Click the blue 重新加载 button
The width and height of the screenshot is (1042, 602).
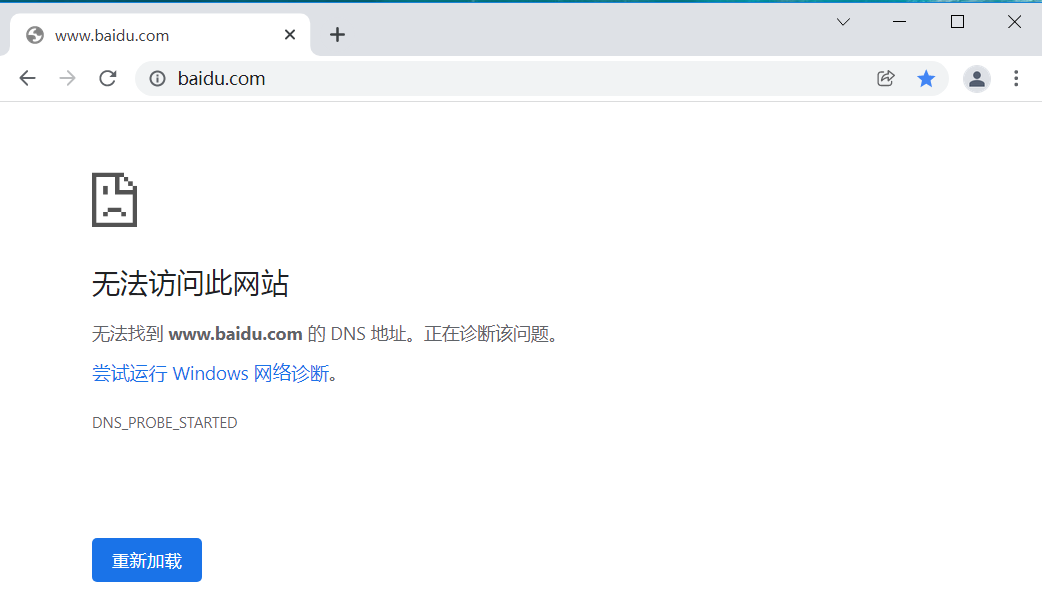coord(147,560)
